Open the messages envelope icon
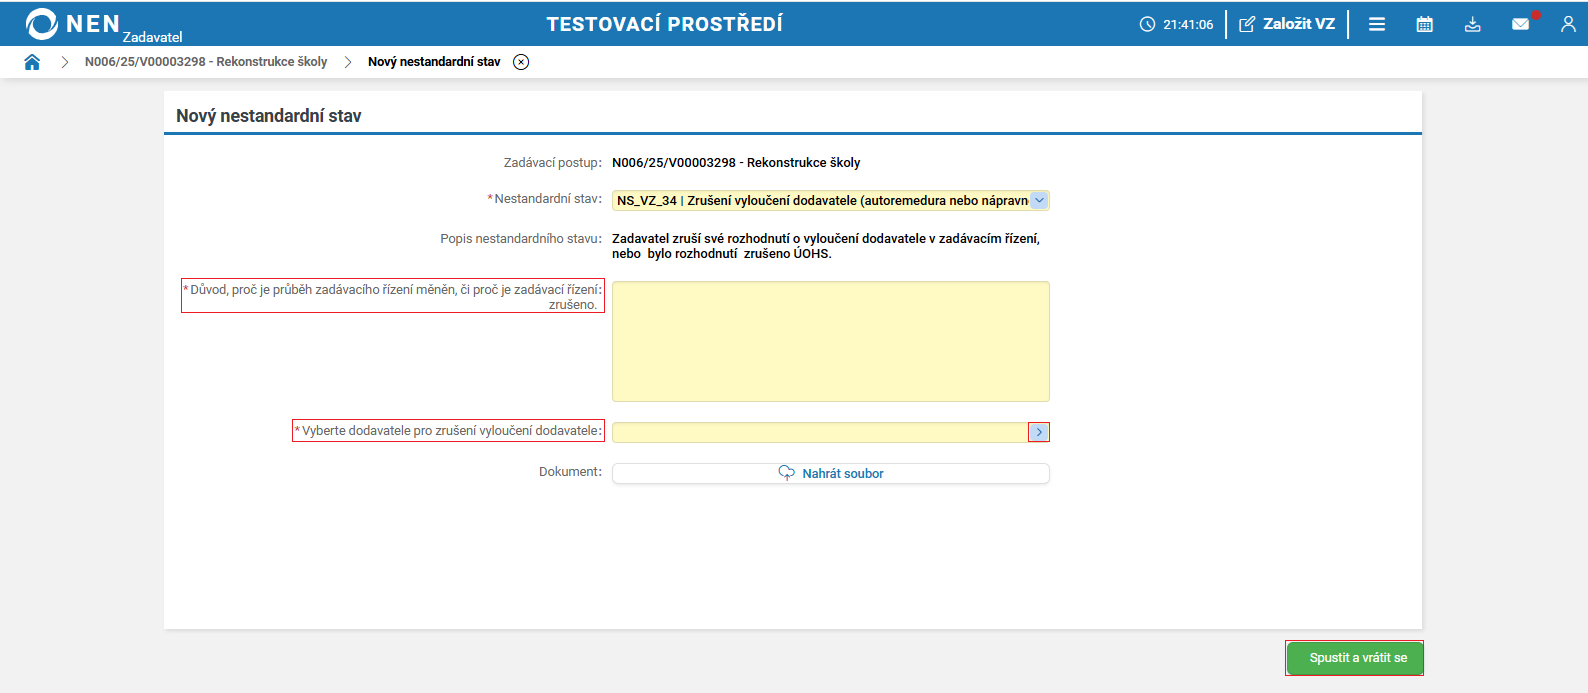The height and width of the screenshot is (693, 1588). (1521, 24)
